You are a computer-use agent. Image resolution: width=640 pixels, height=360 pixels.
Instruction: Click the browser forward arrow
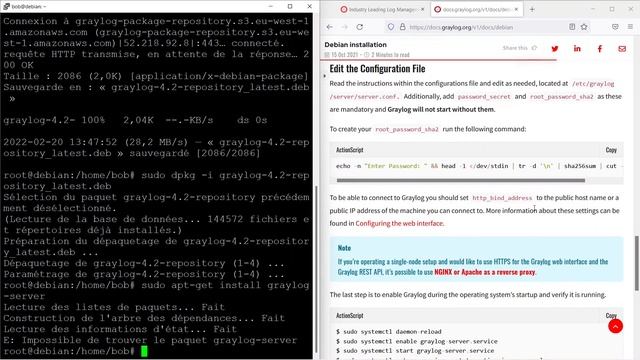[344, 27]
